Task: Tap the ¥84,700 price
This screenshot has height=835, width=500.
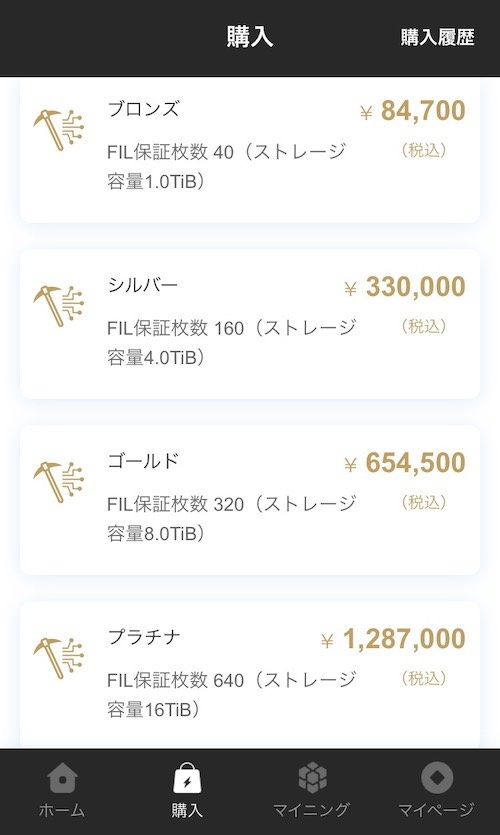Action: point(413,111)
